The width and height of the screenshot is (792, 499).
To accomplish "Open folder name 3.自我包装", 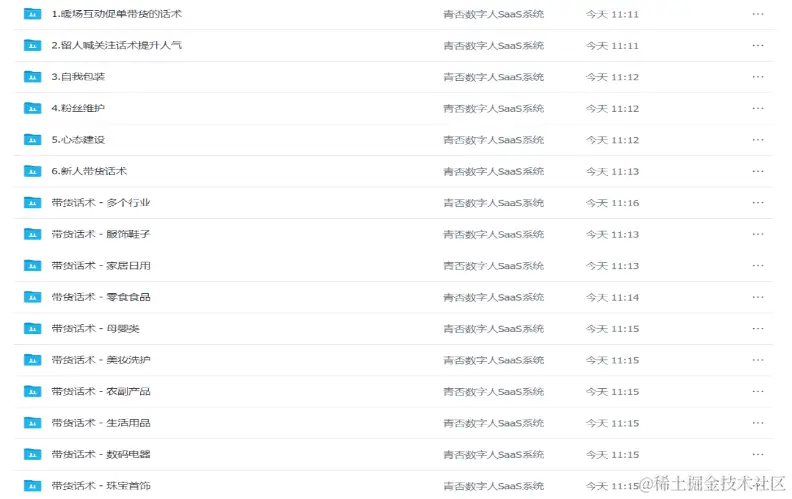I will click(78, 77).
